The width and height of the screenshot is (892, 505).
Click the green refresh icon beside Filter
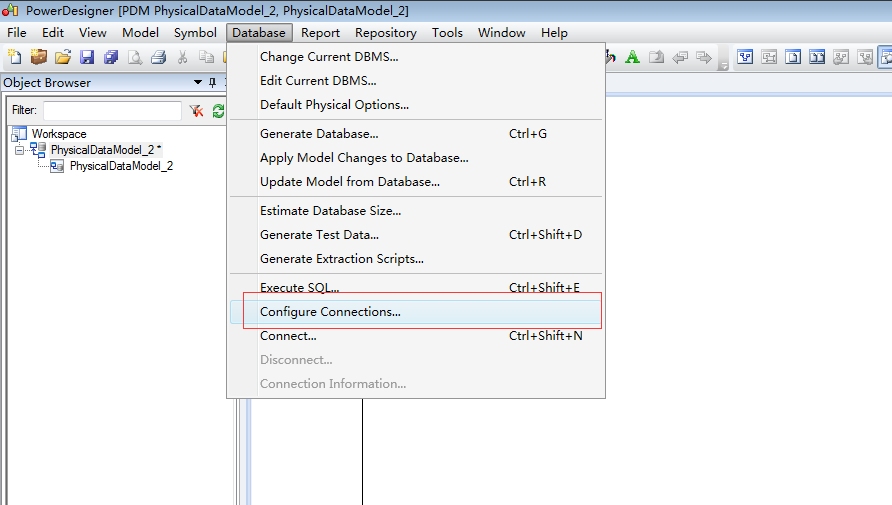[218, 110]
